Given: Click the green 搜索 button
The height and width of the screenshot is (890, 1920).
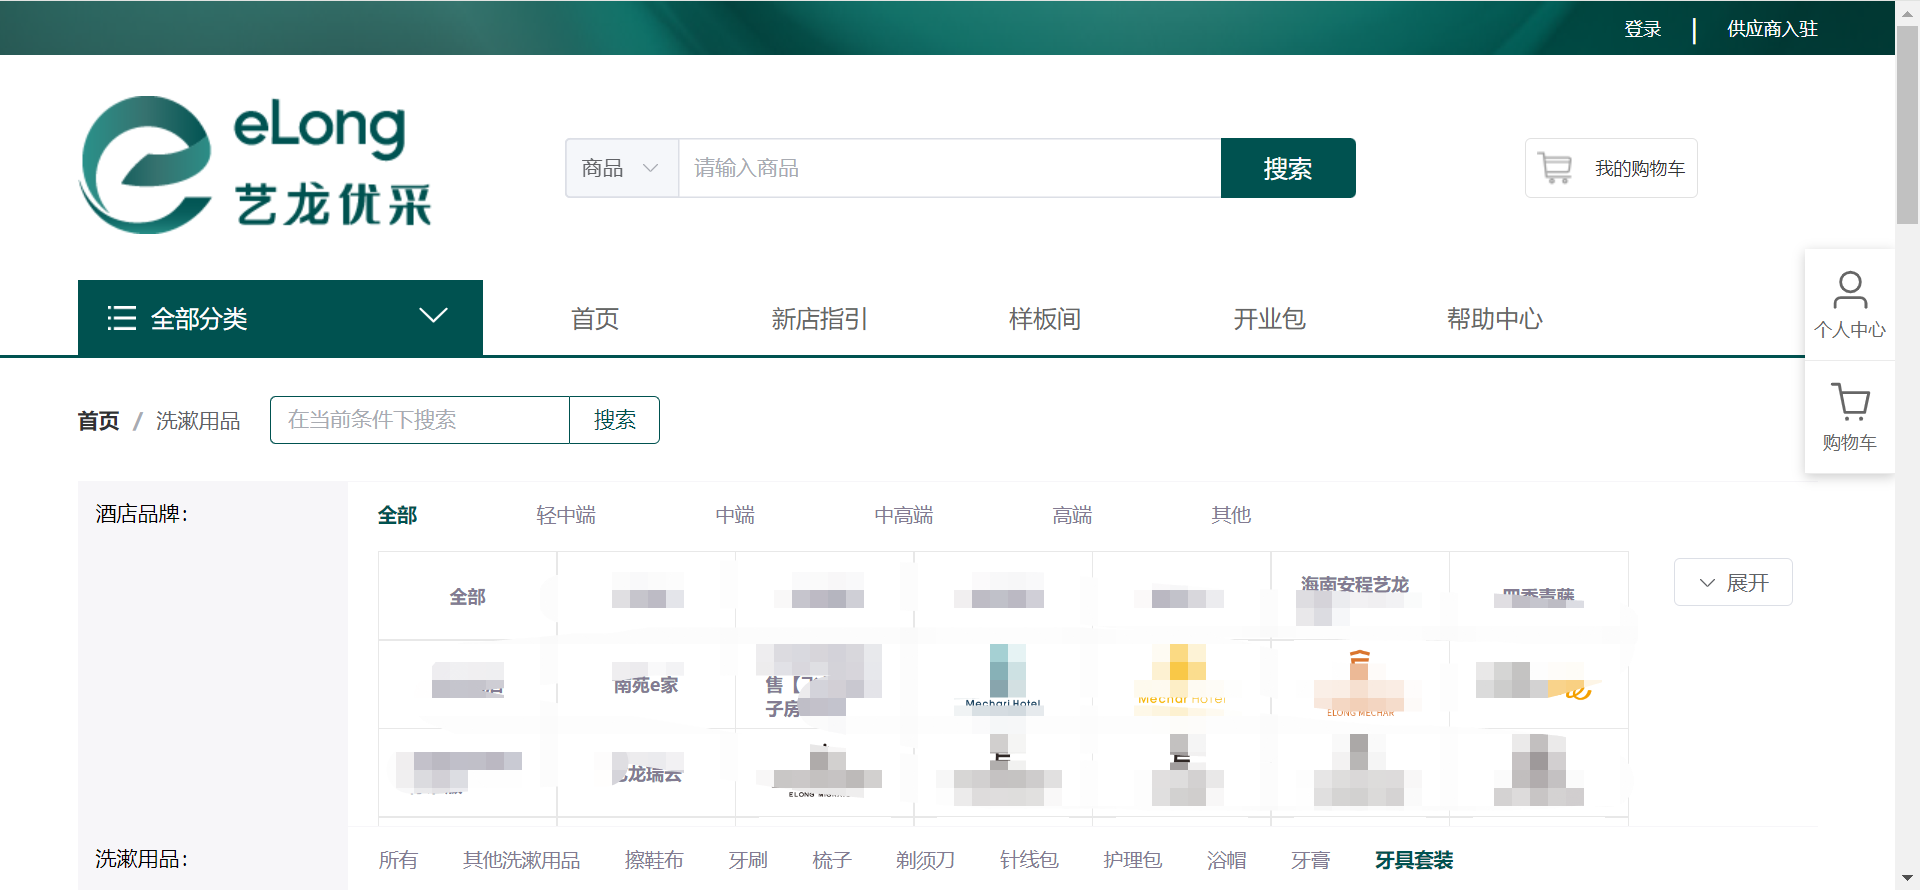Looking at the screenshot, I should [x=1288, y=168].
